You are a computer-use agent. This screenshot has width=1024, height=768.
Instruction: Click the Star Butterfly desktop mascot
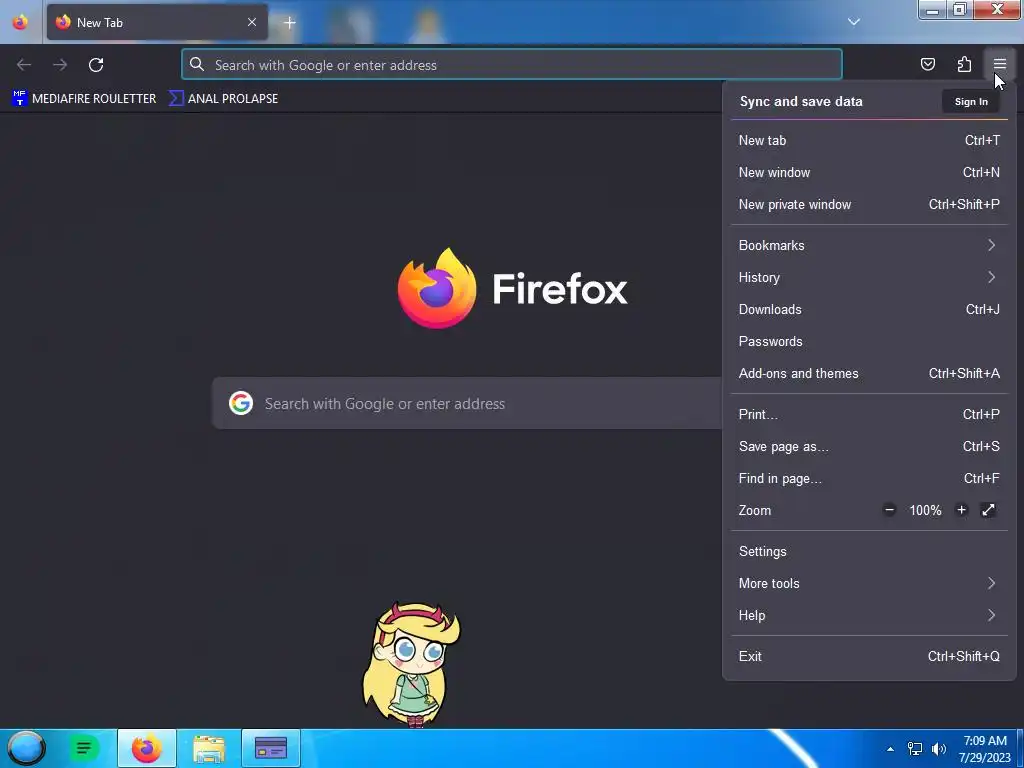tap(411, 665)
